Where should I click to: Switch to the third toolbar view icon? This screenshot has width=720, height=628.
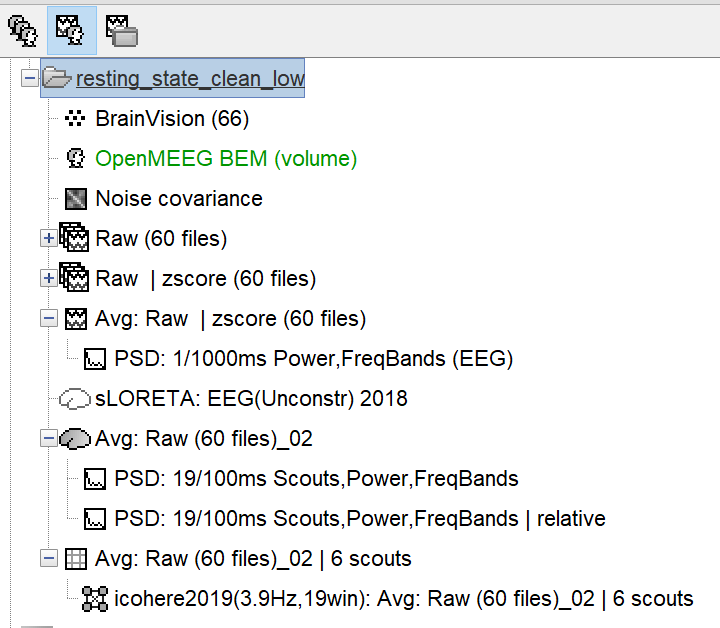121,30
